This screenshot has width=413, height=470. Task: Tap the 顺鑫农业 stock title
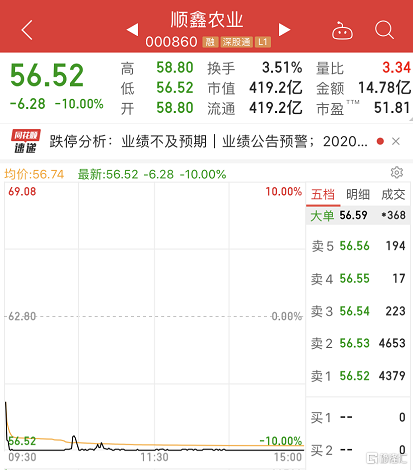pyautogui.click(x=207, y=20)
